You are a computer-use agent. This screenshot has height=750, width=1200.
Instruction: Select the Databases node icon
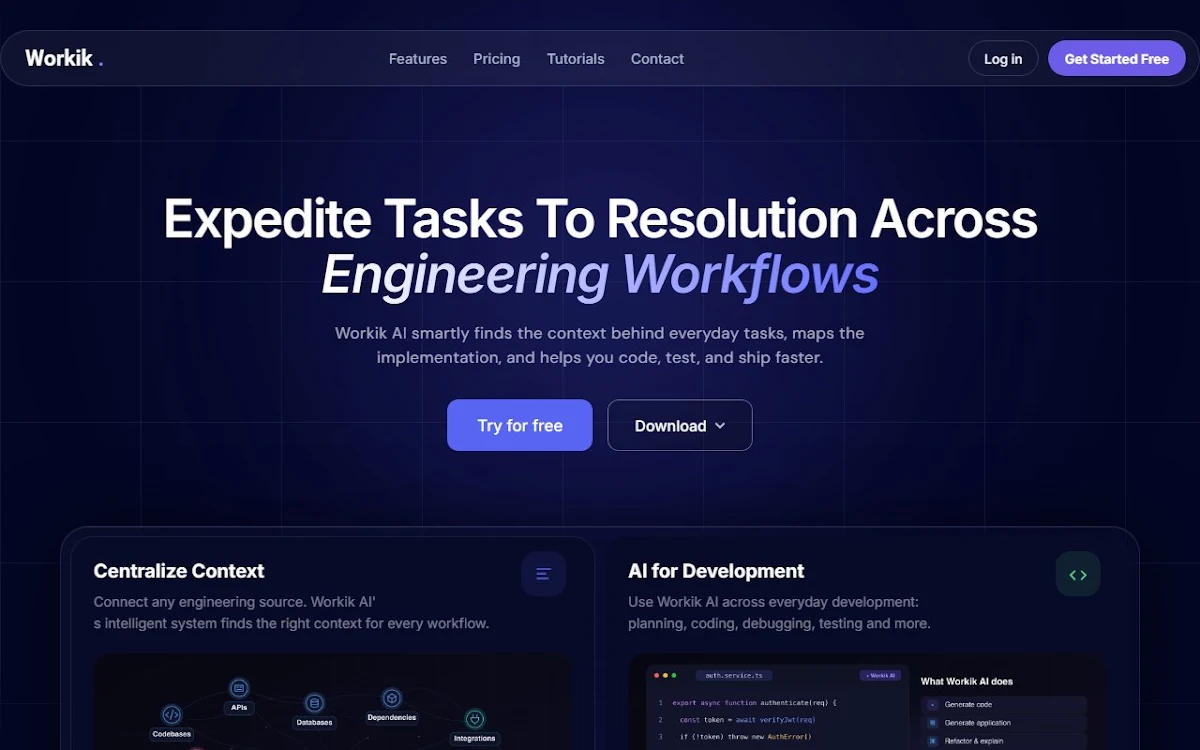point(314,704)
